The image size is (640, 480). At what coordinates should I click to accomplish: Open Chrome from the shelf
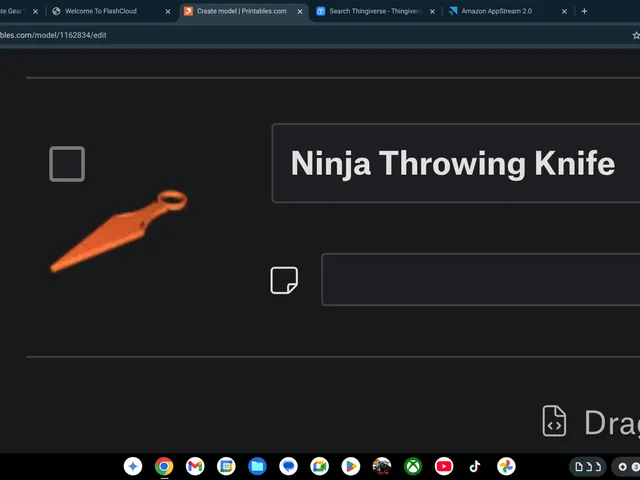164,466
